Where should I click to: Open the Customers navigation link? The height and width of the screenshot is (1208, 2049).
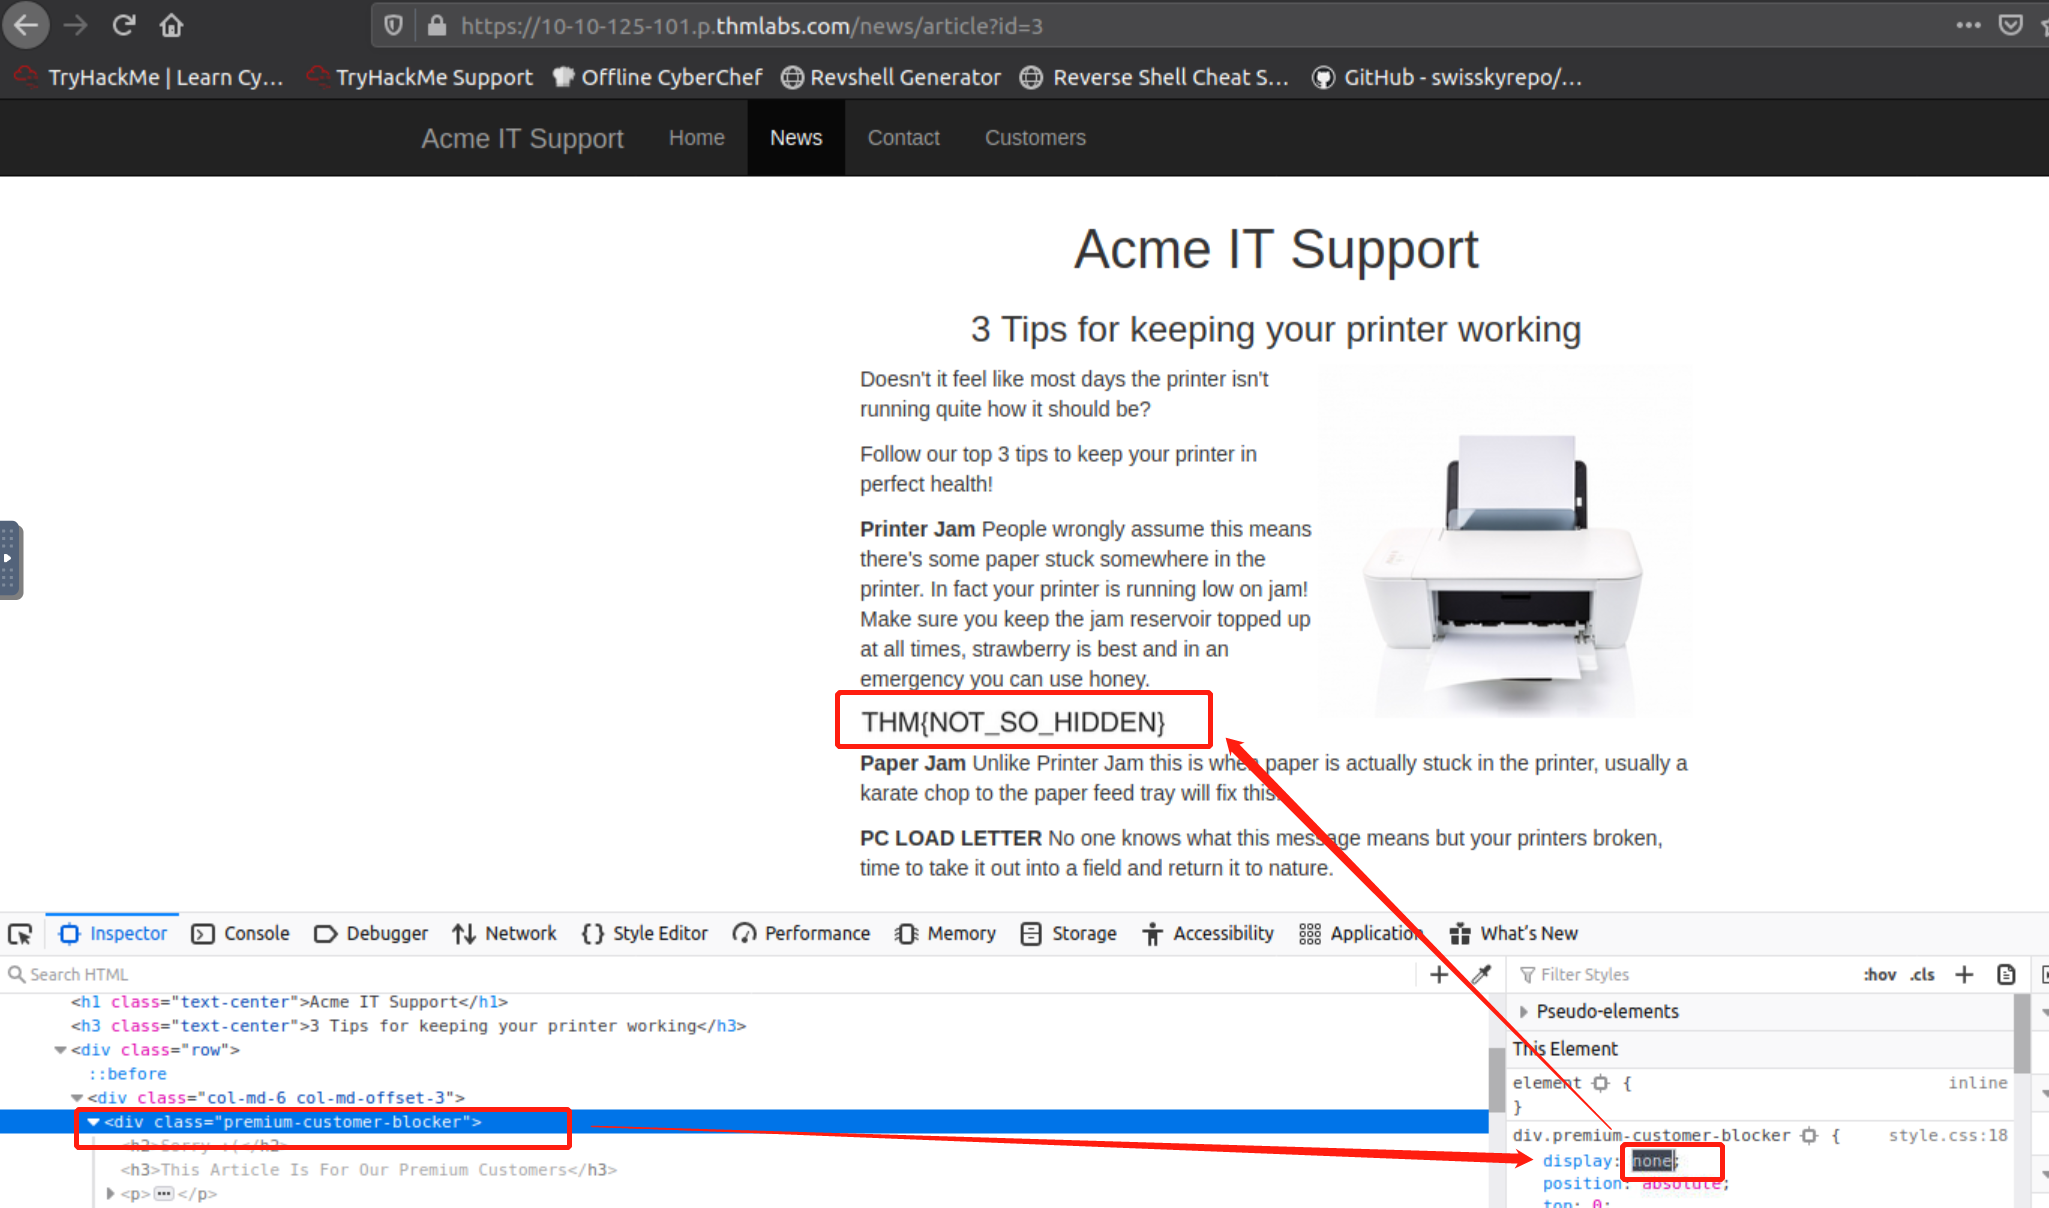(x=1035, y=138)
